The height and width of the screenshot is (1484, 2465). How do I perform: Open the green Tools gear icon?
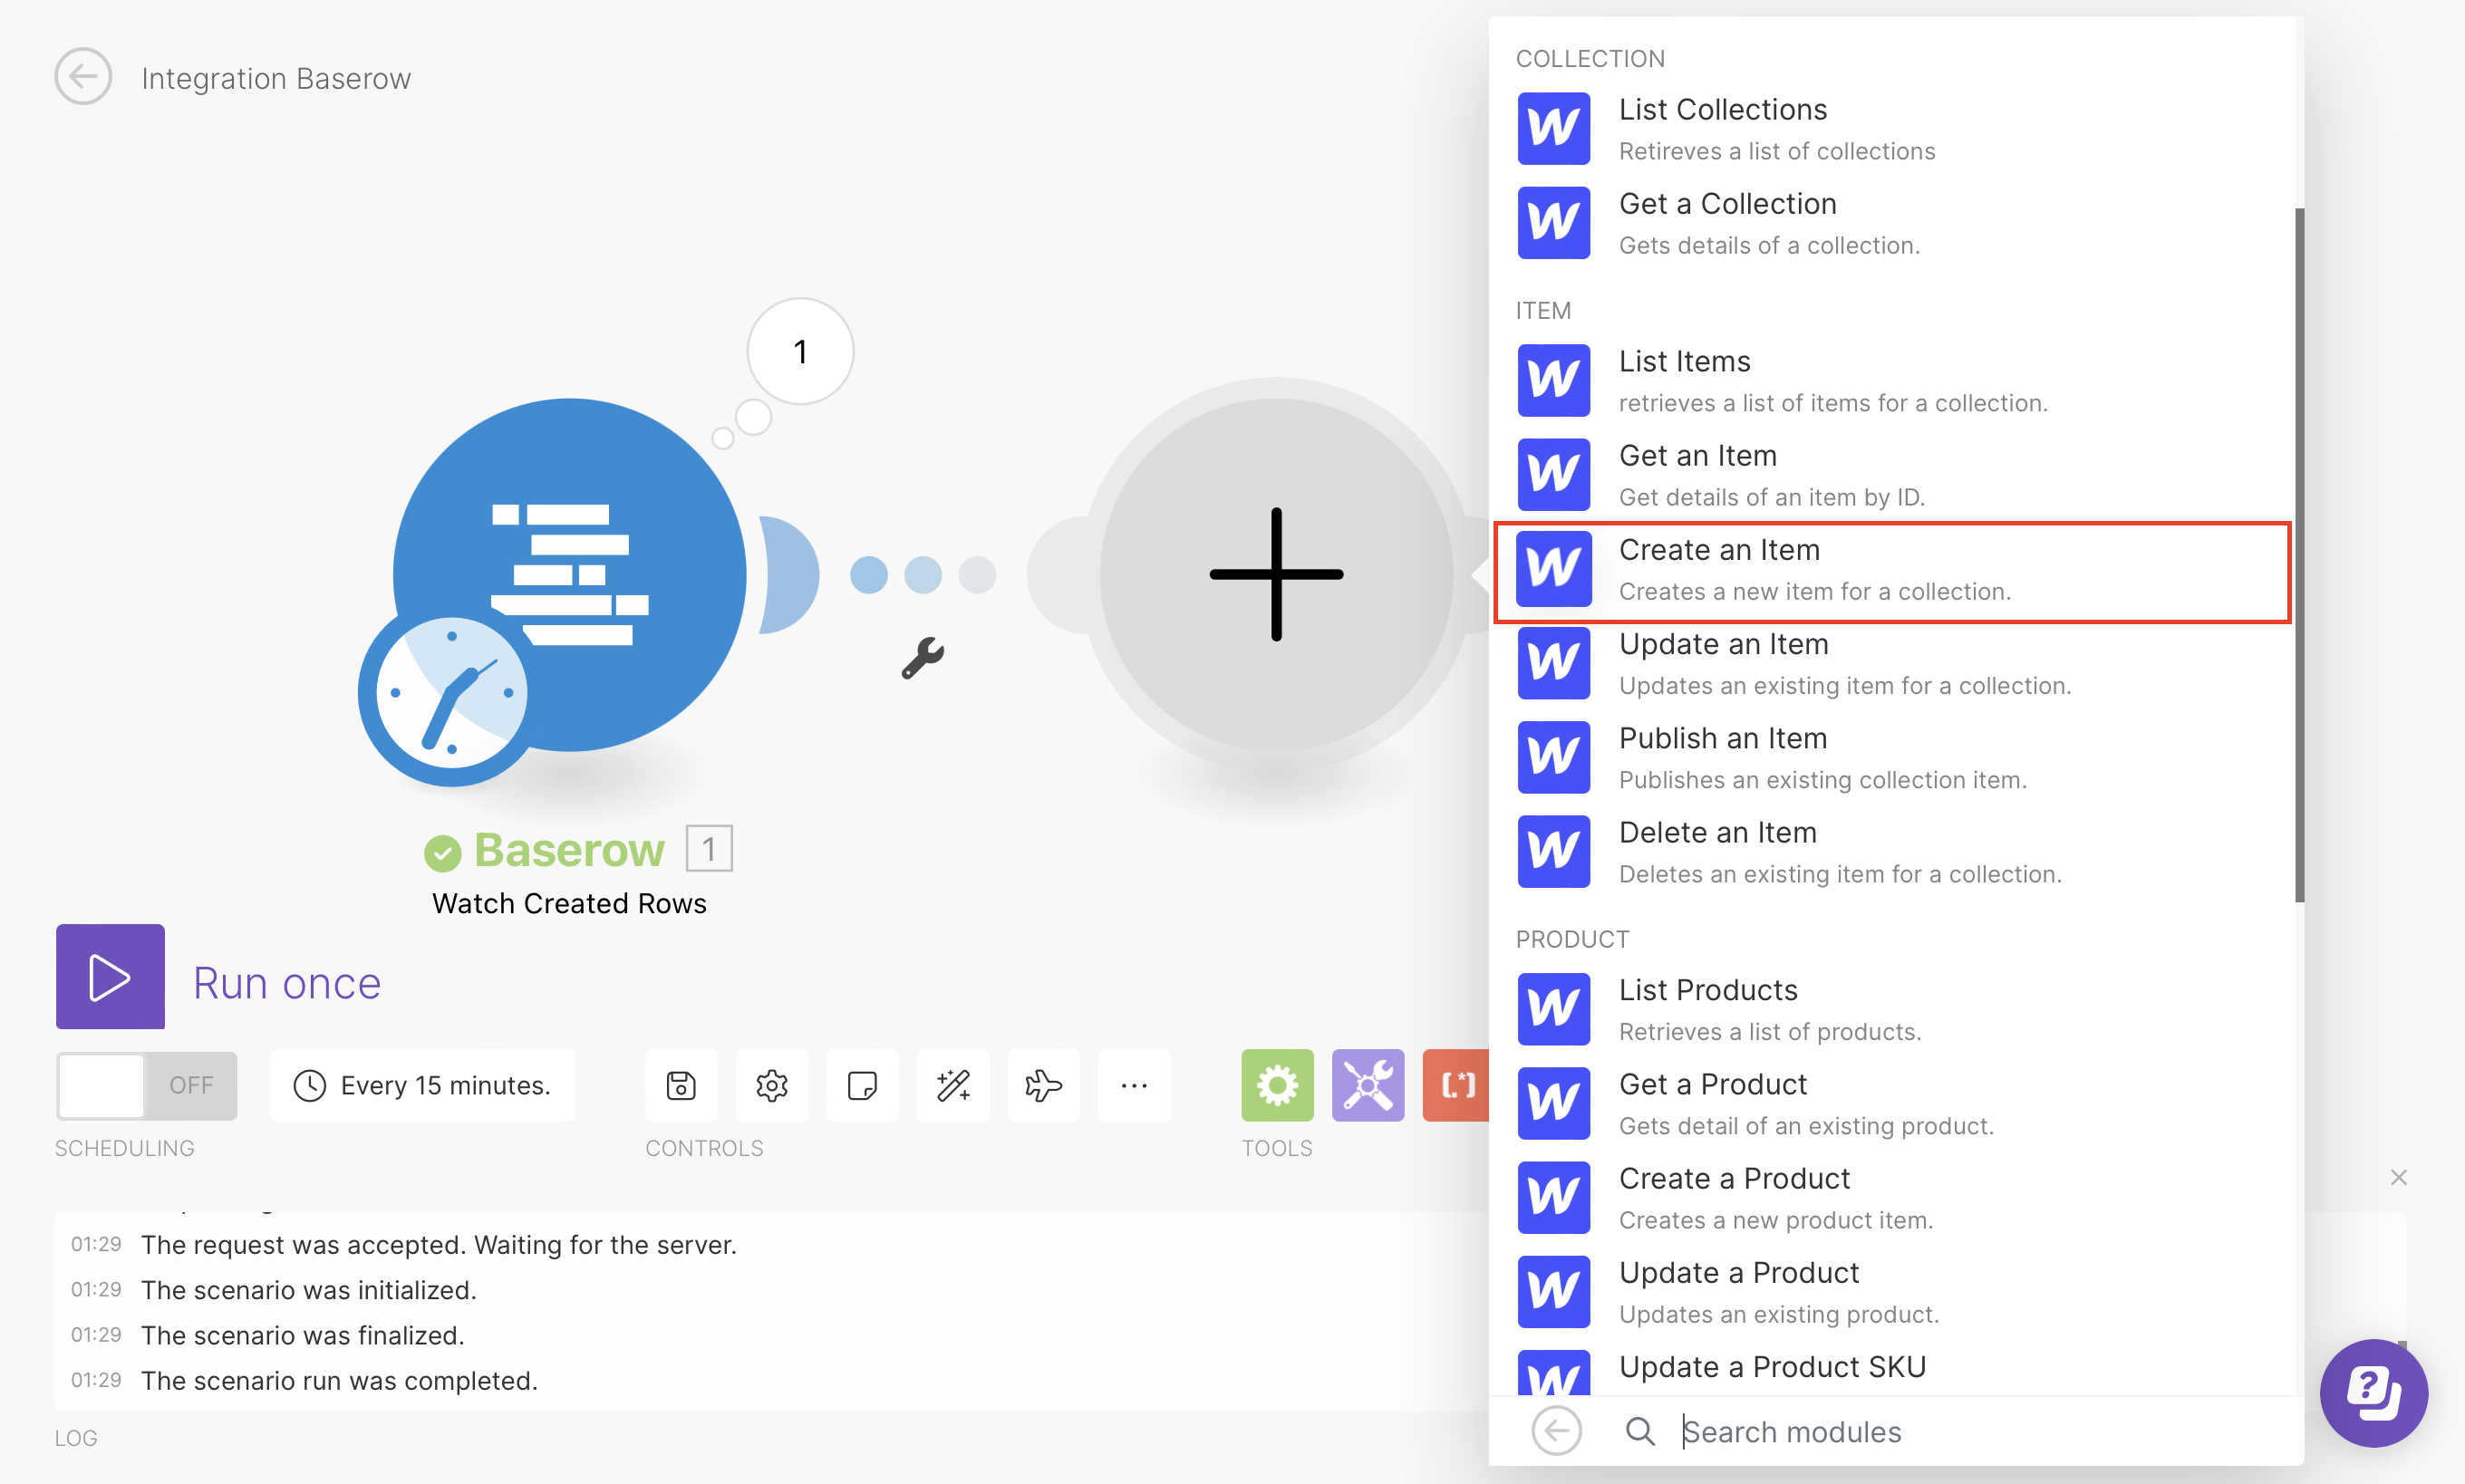click(1276, 1086)
